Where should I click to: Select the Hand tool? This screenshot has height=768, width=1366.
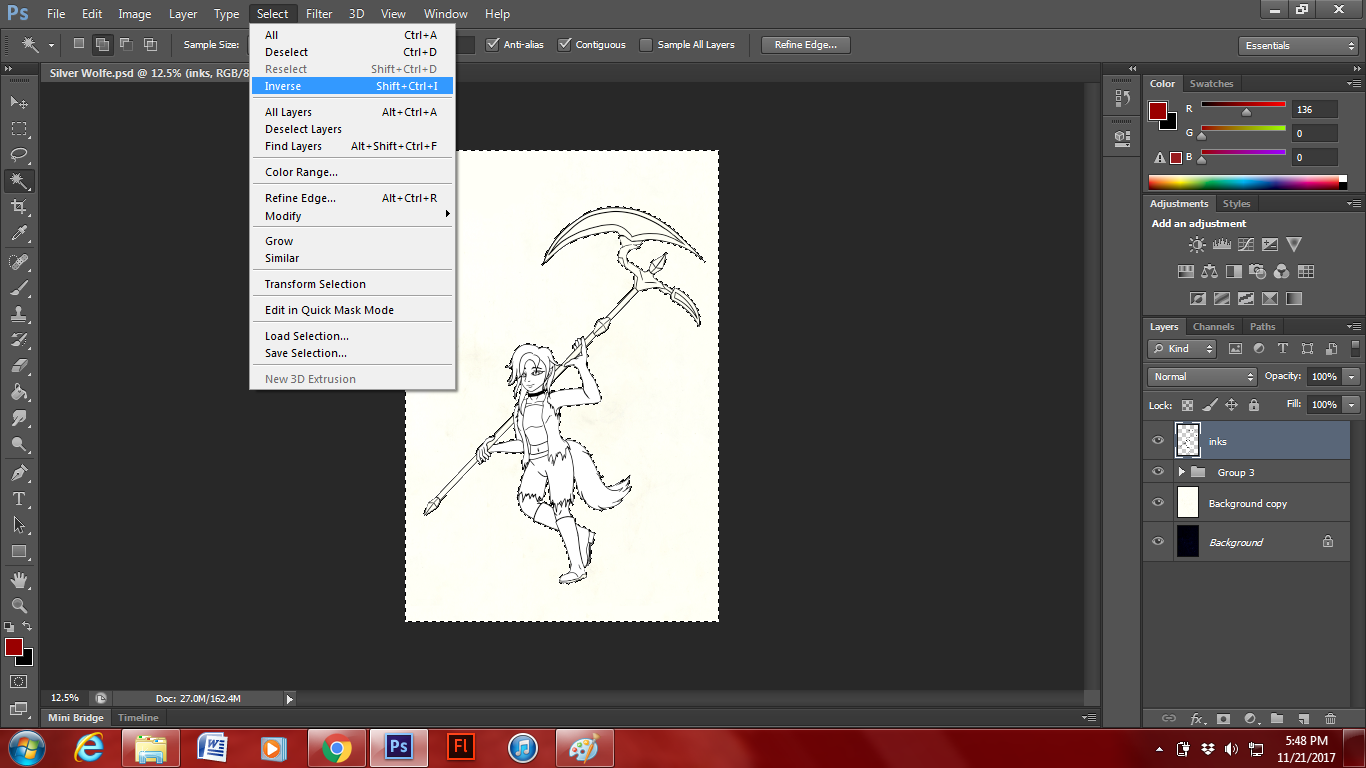coord(19,579)
